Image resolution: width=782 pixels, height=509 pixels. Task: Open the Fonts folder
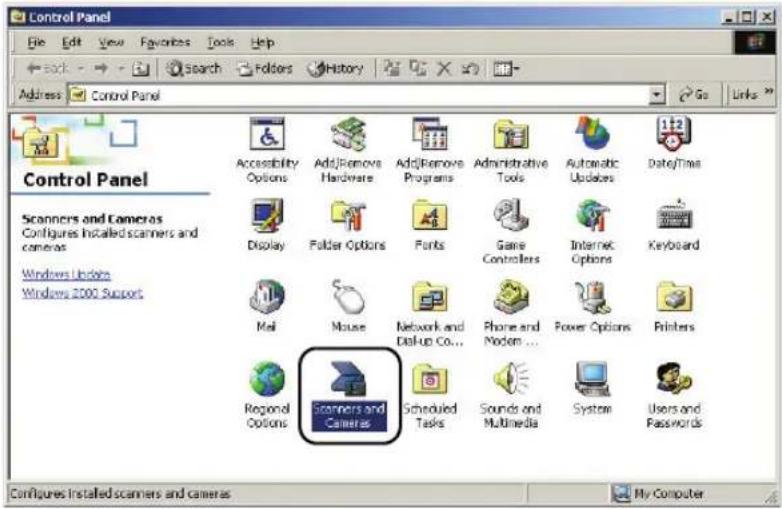[429, 225]
